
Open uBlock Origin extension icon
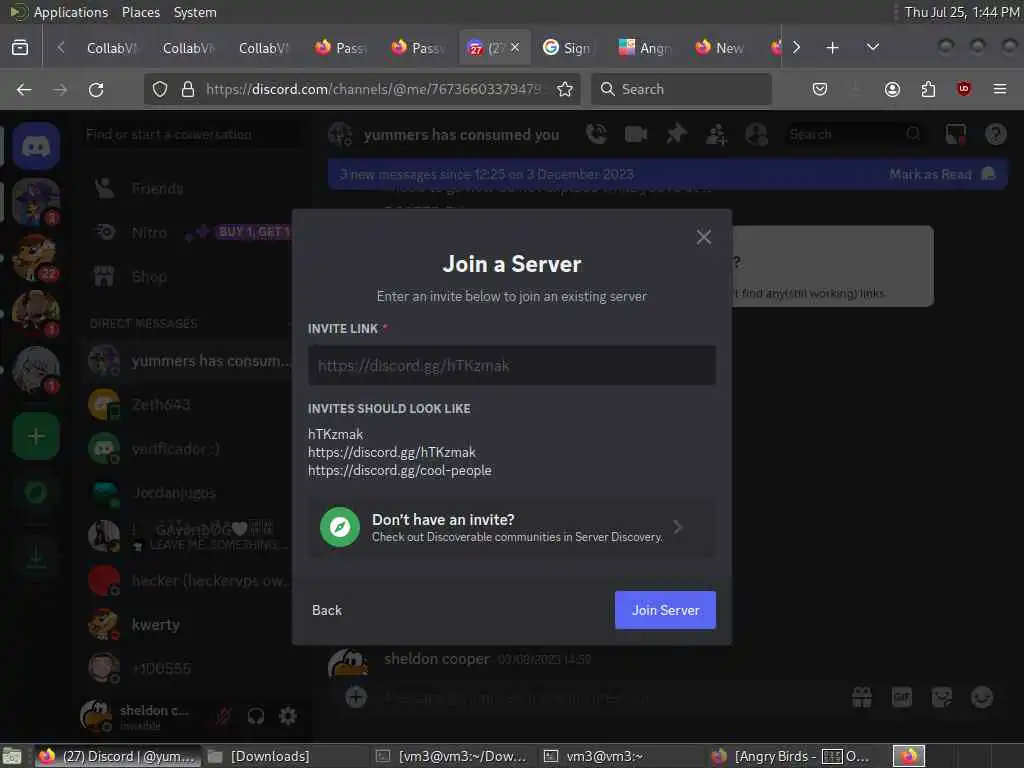click(x=963, y=89)
